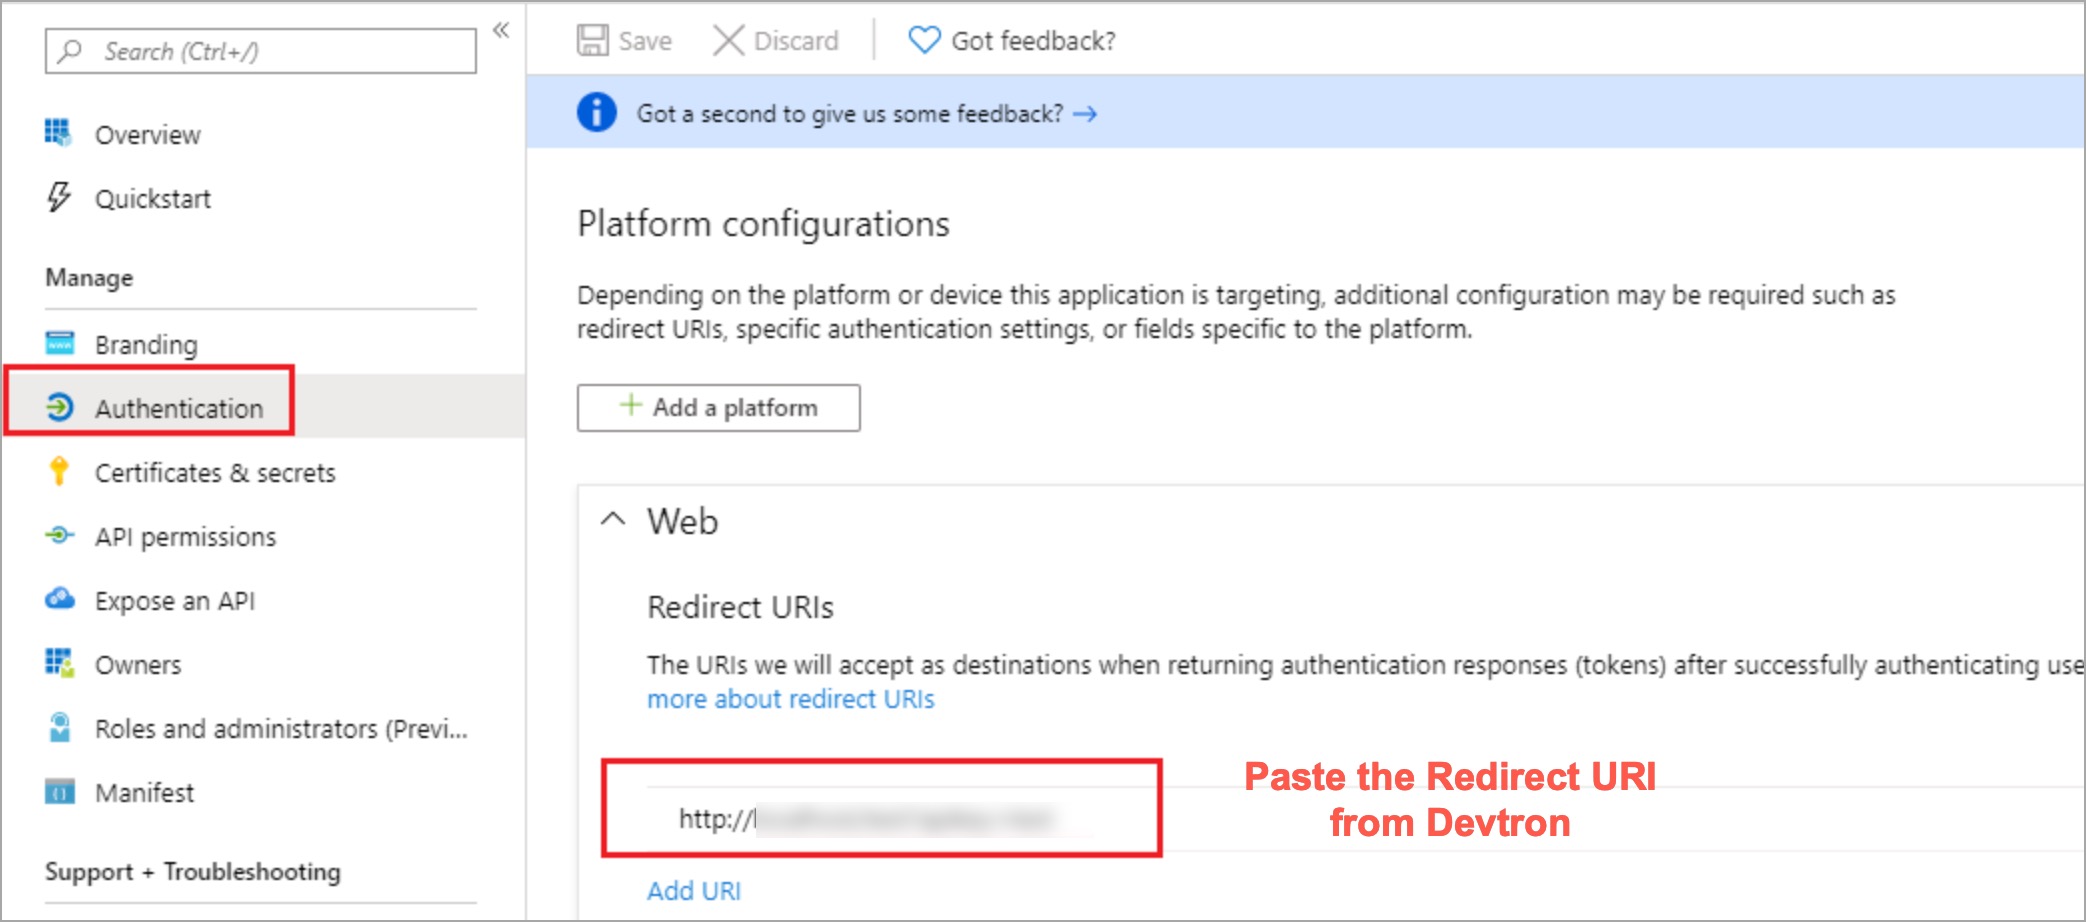Select the Authentication sidebar icon

point(60,407)
